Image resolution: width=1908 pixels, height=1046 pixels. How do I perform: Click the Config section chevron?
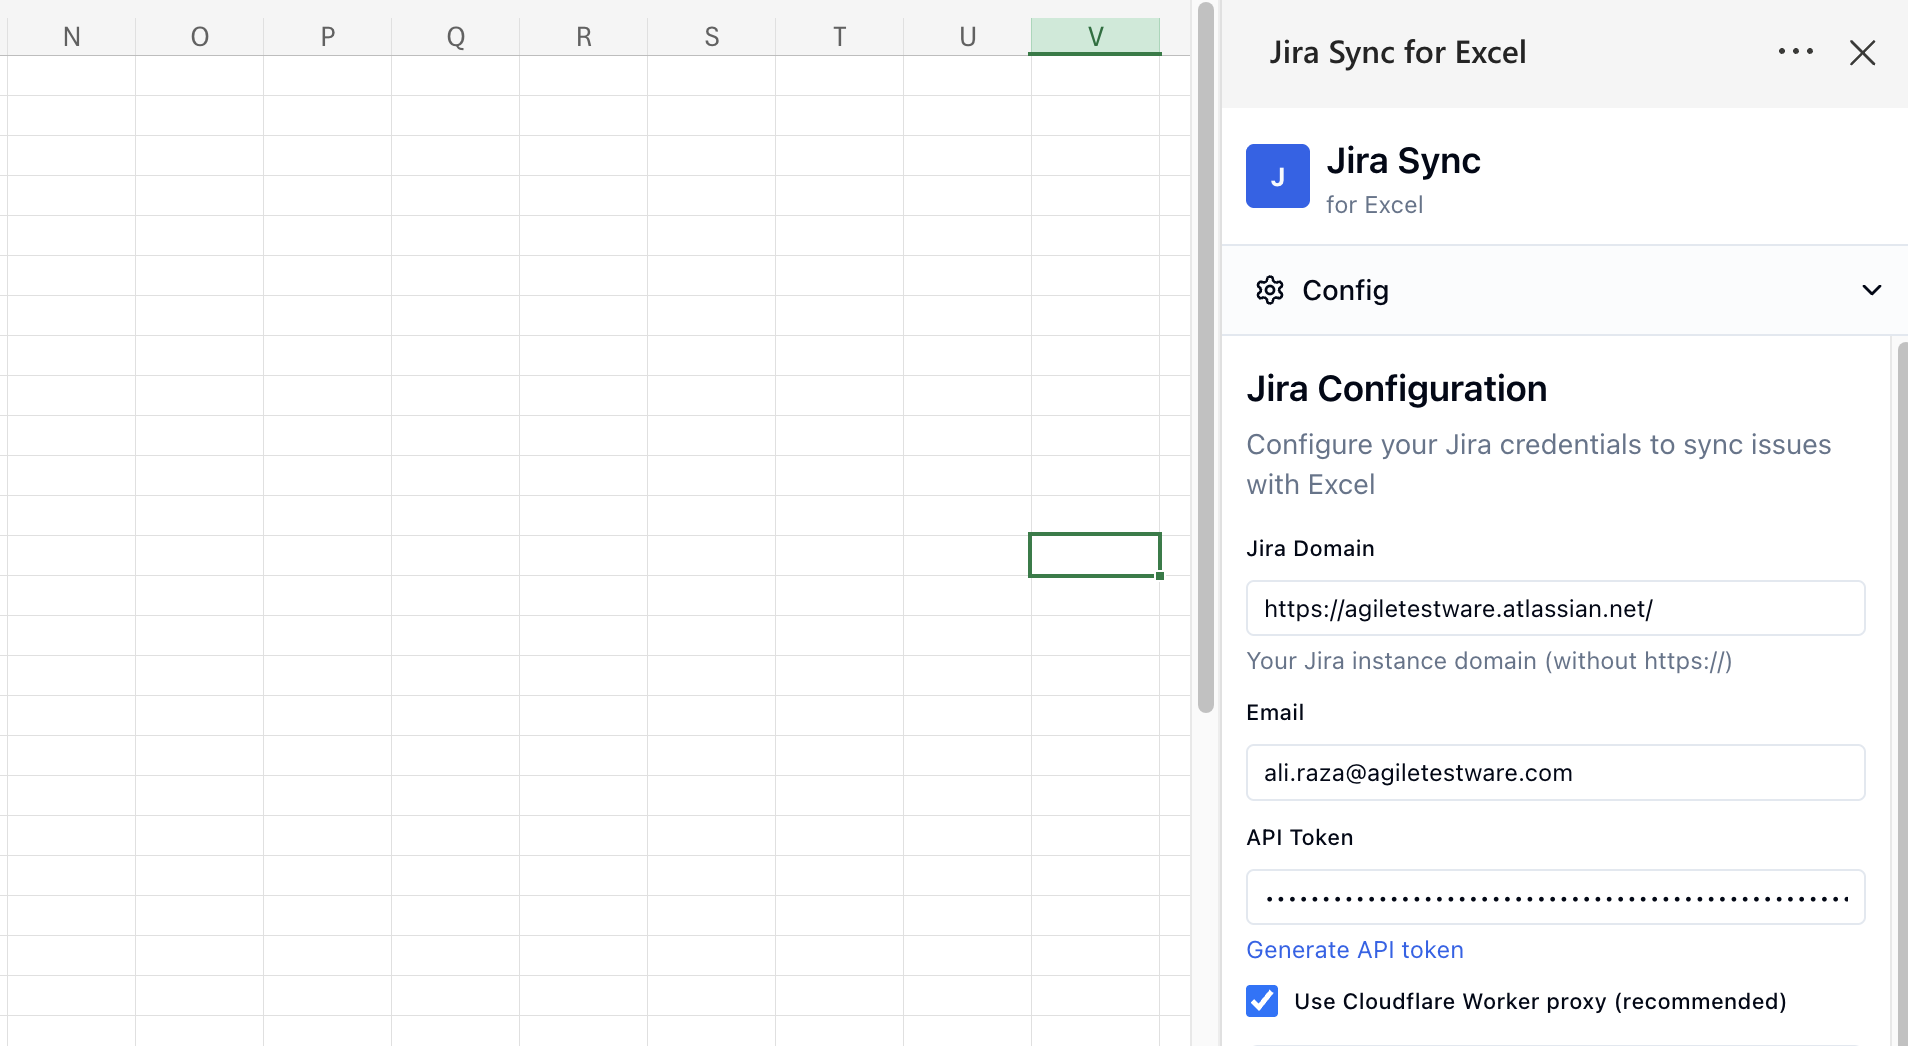1872,290
